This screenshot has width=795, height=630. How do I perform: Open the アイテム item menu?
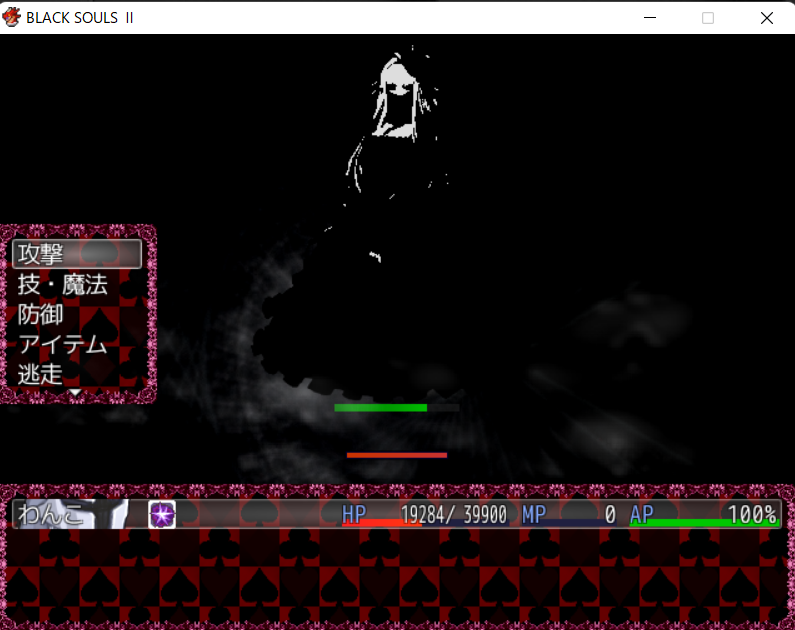62,345
